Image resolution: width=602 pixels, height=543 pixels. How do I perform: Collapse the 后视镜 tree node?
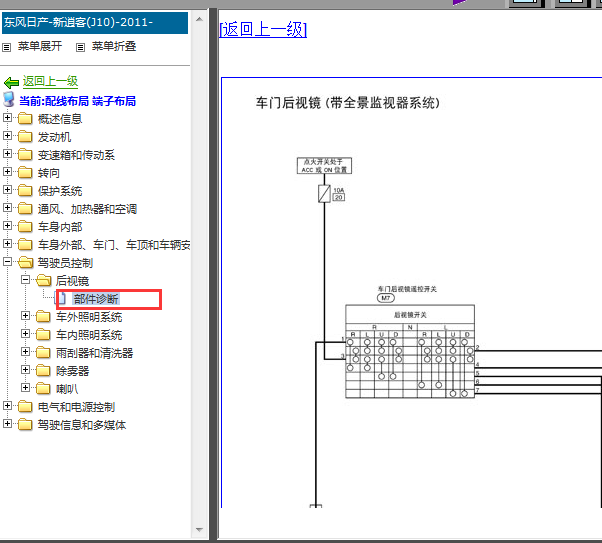click(x=25, y=280)
